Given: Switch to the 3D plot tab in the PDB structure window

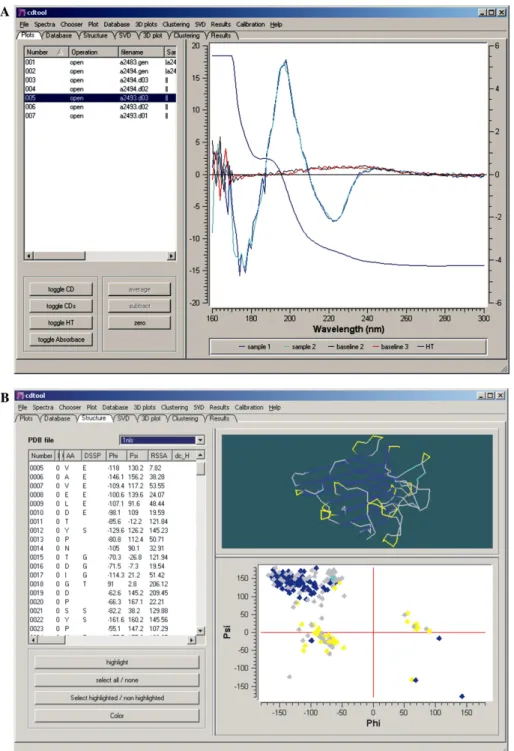Looking at the screenshot, I should pos(151,419).
